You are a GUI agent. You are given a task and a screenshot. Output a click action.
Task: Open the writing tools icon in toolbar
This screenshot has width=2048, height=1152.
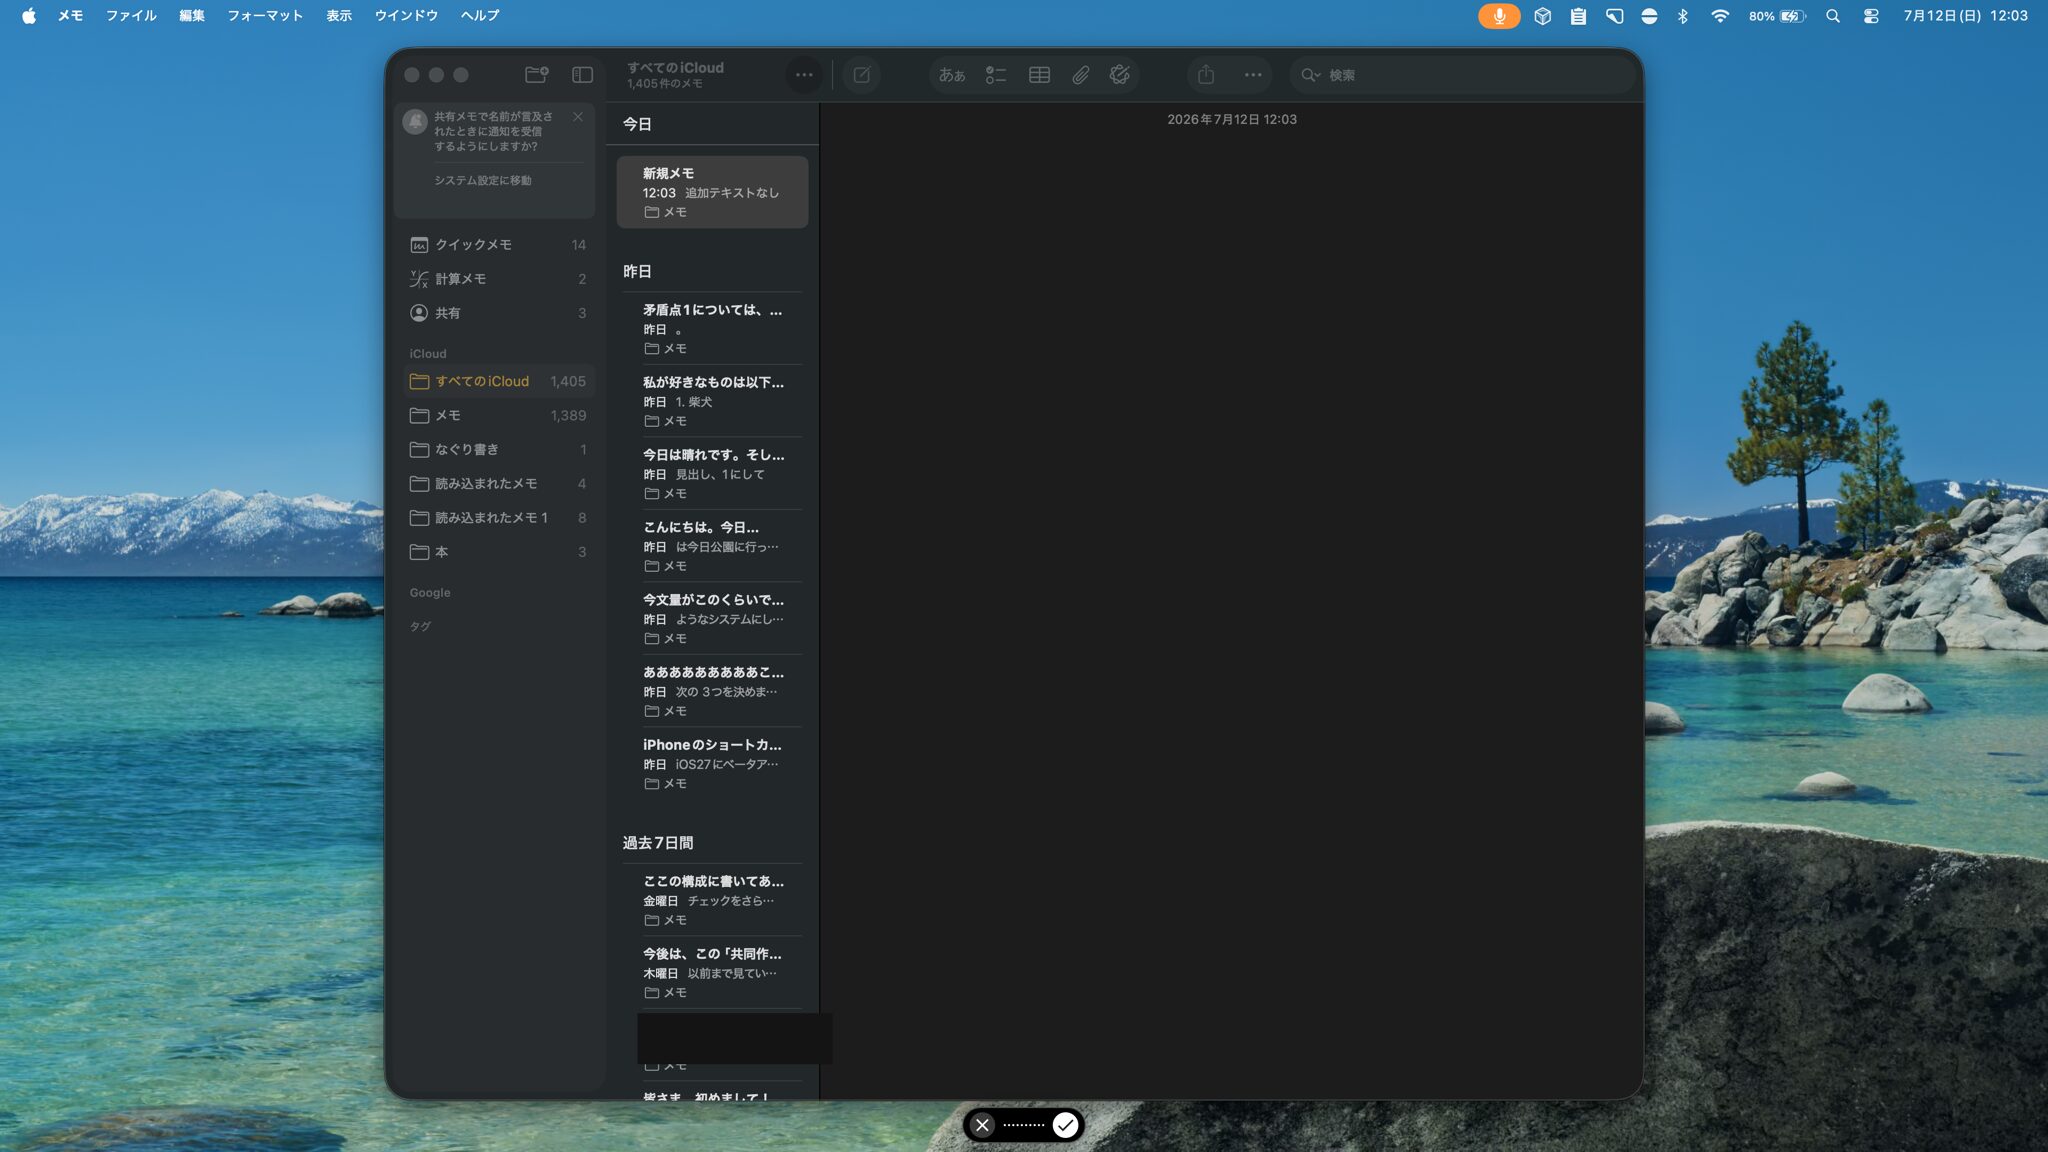(1120, 75)
